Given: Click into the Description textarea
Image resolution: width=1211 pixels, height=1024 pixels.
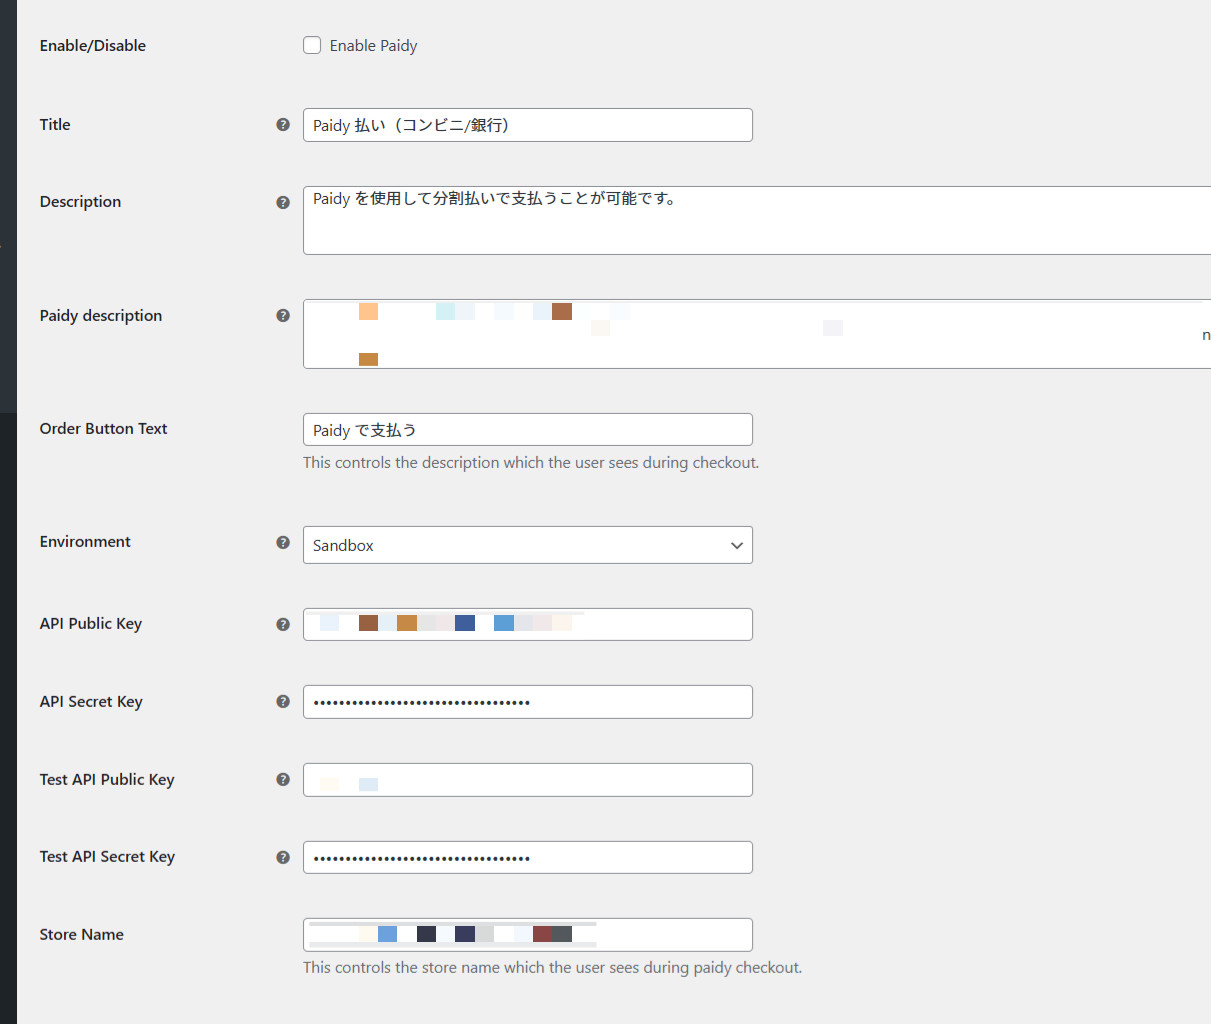Looking at the screenshot, I should tap(757, 220).
